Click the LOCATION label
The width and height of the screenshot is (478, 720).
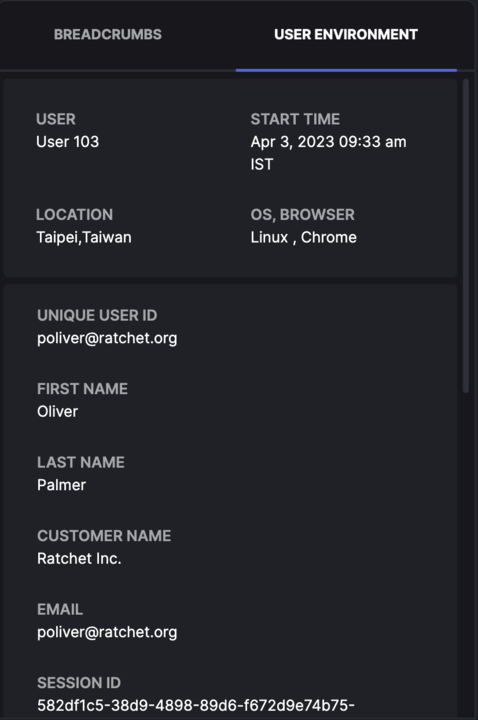tap(74, 215)
